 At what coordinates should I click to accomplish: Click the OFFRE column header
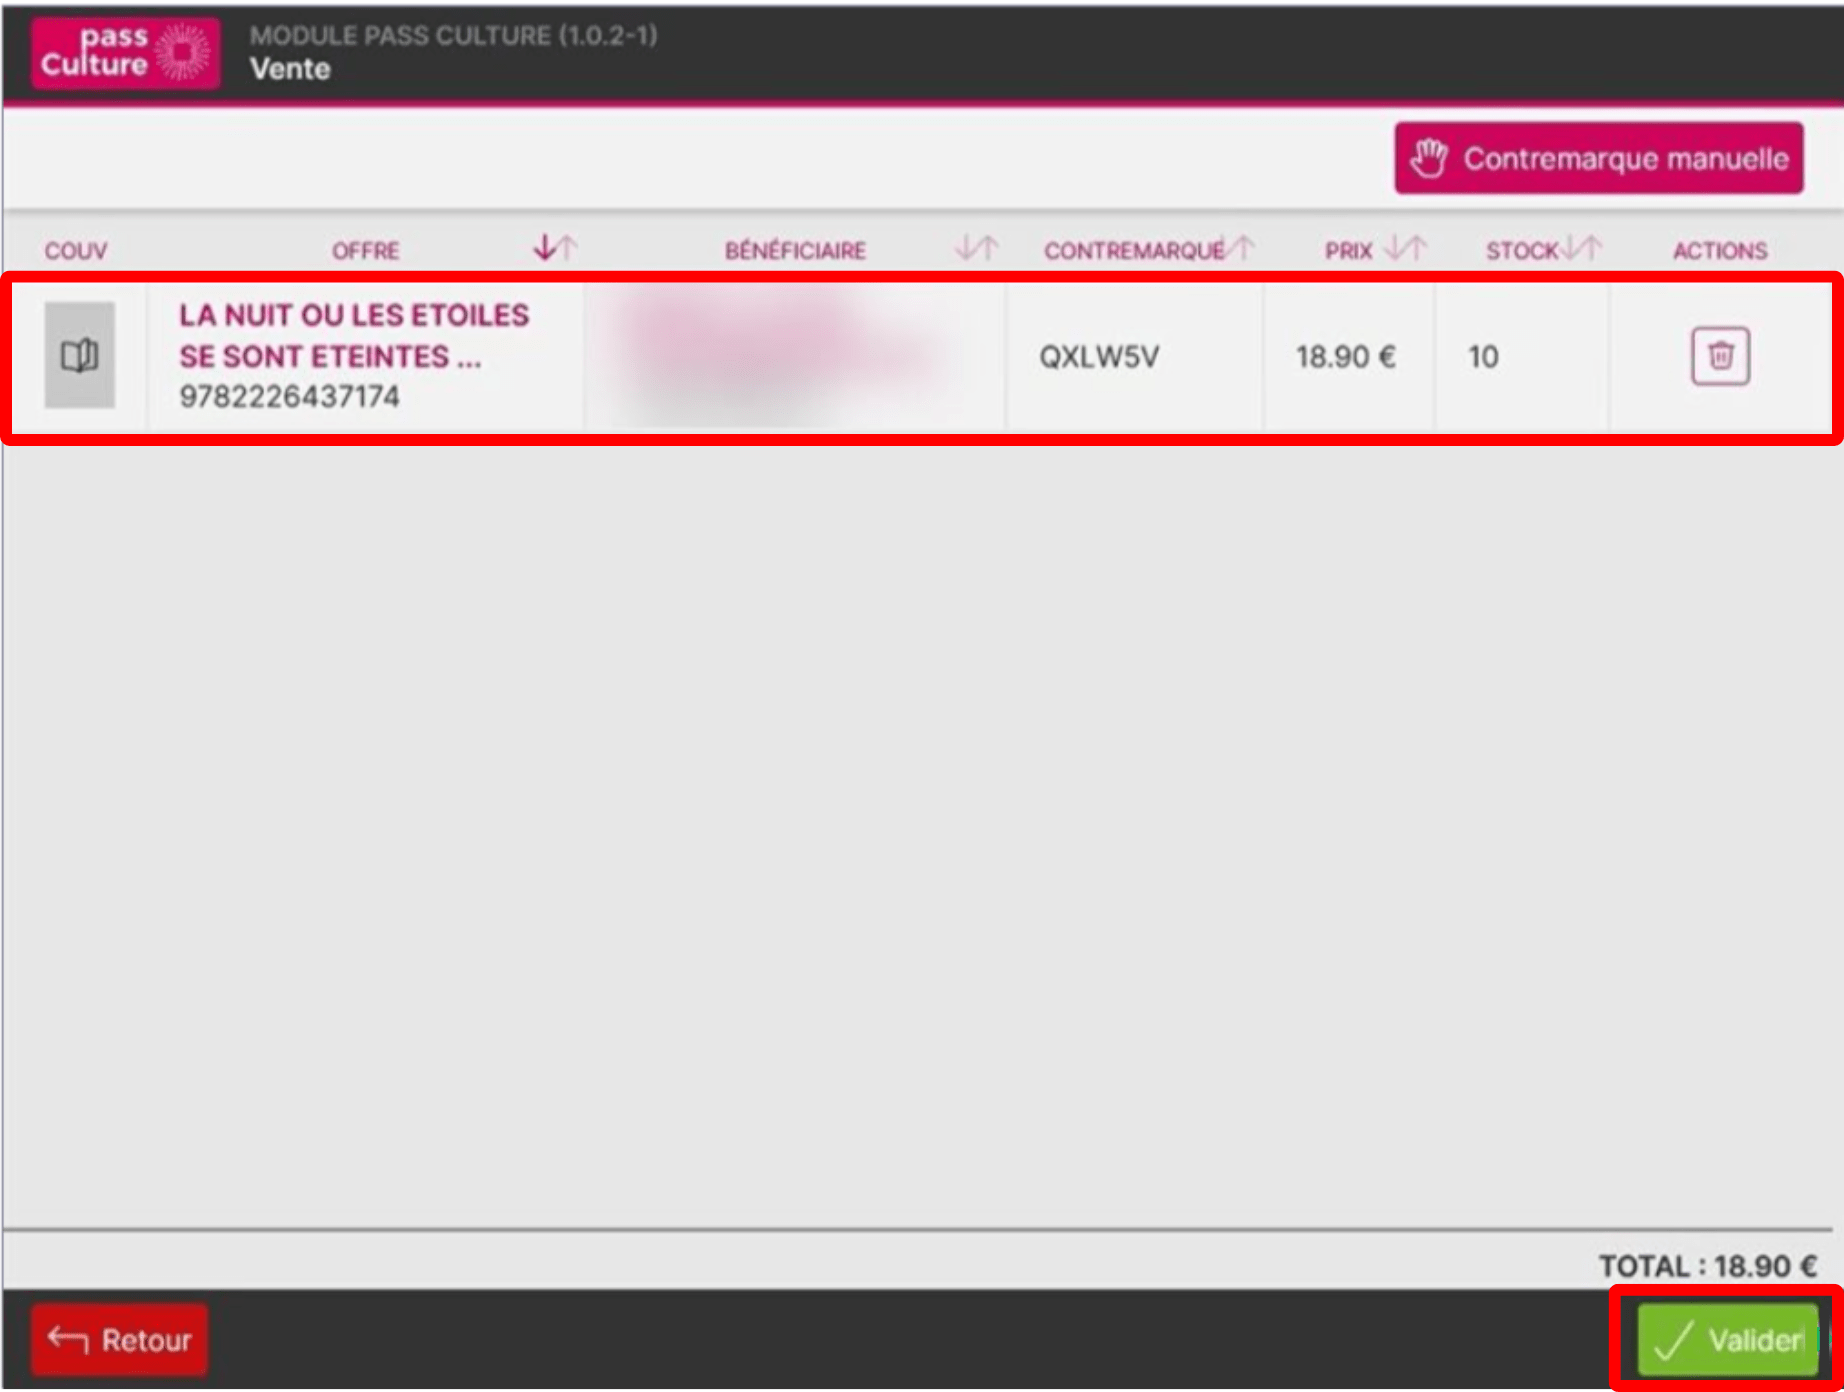point(366,250)
